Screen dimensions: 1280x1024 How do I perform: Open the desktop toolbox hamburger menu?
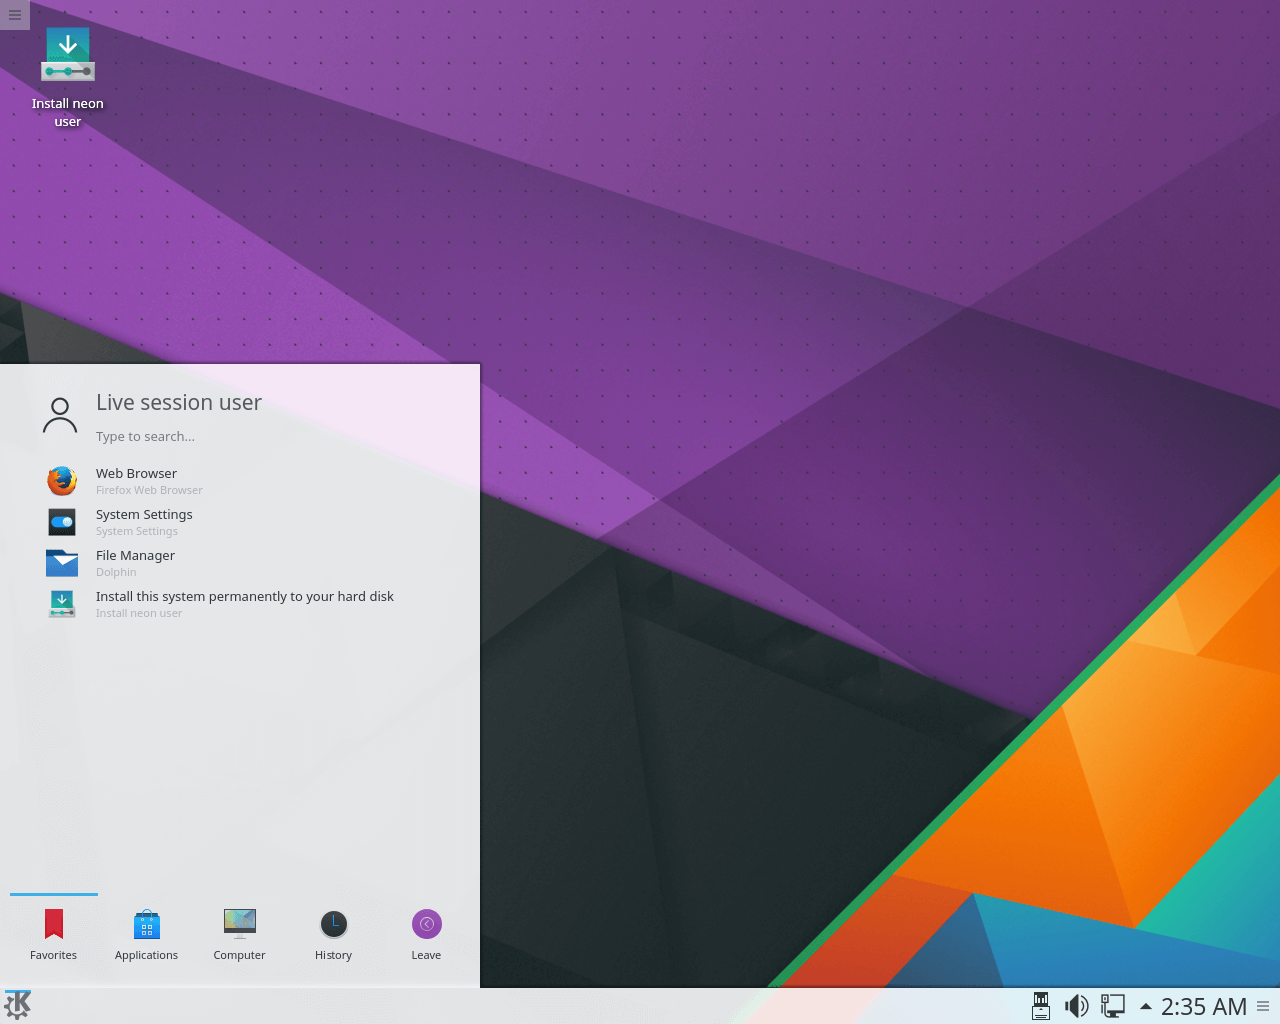click(15, 14)
